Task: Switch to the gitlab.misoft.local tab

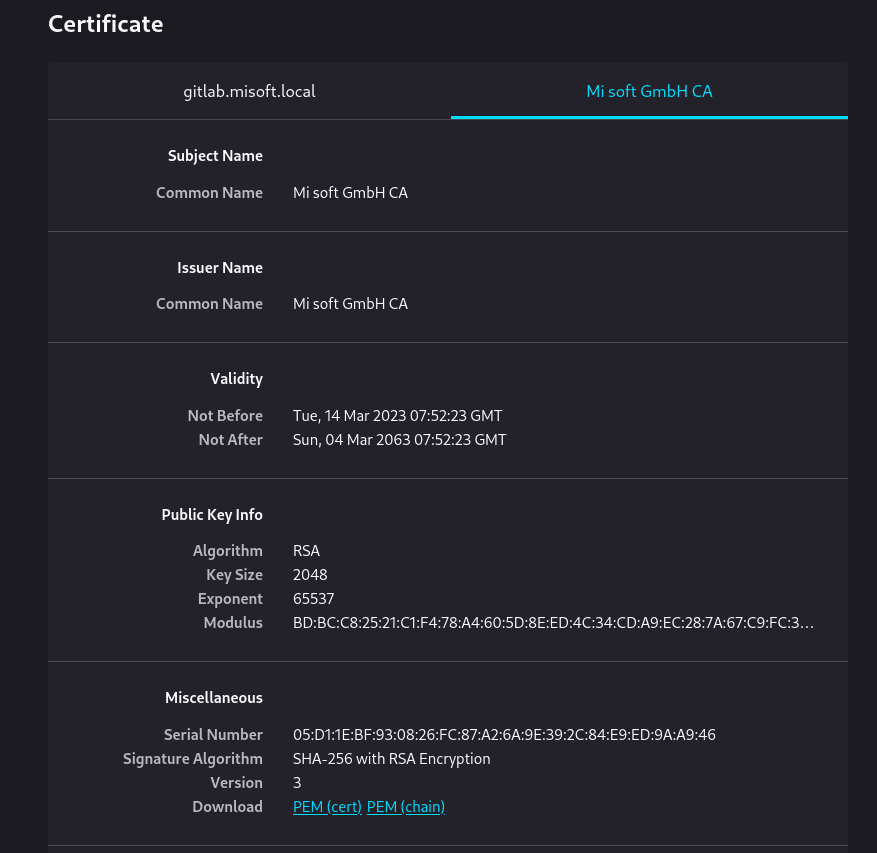Action: [249, 91]
